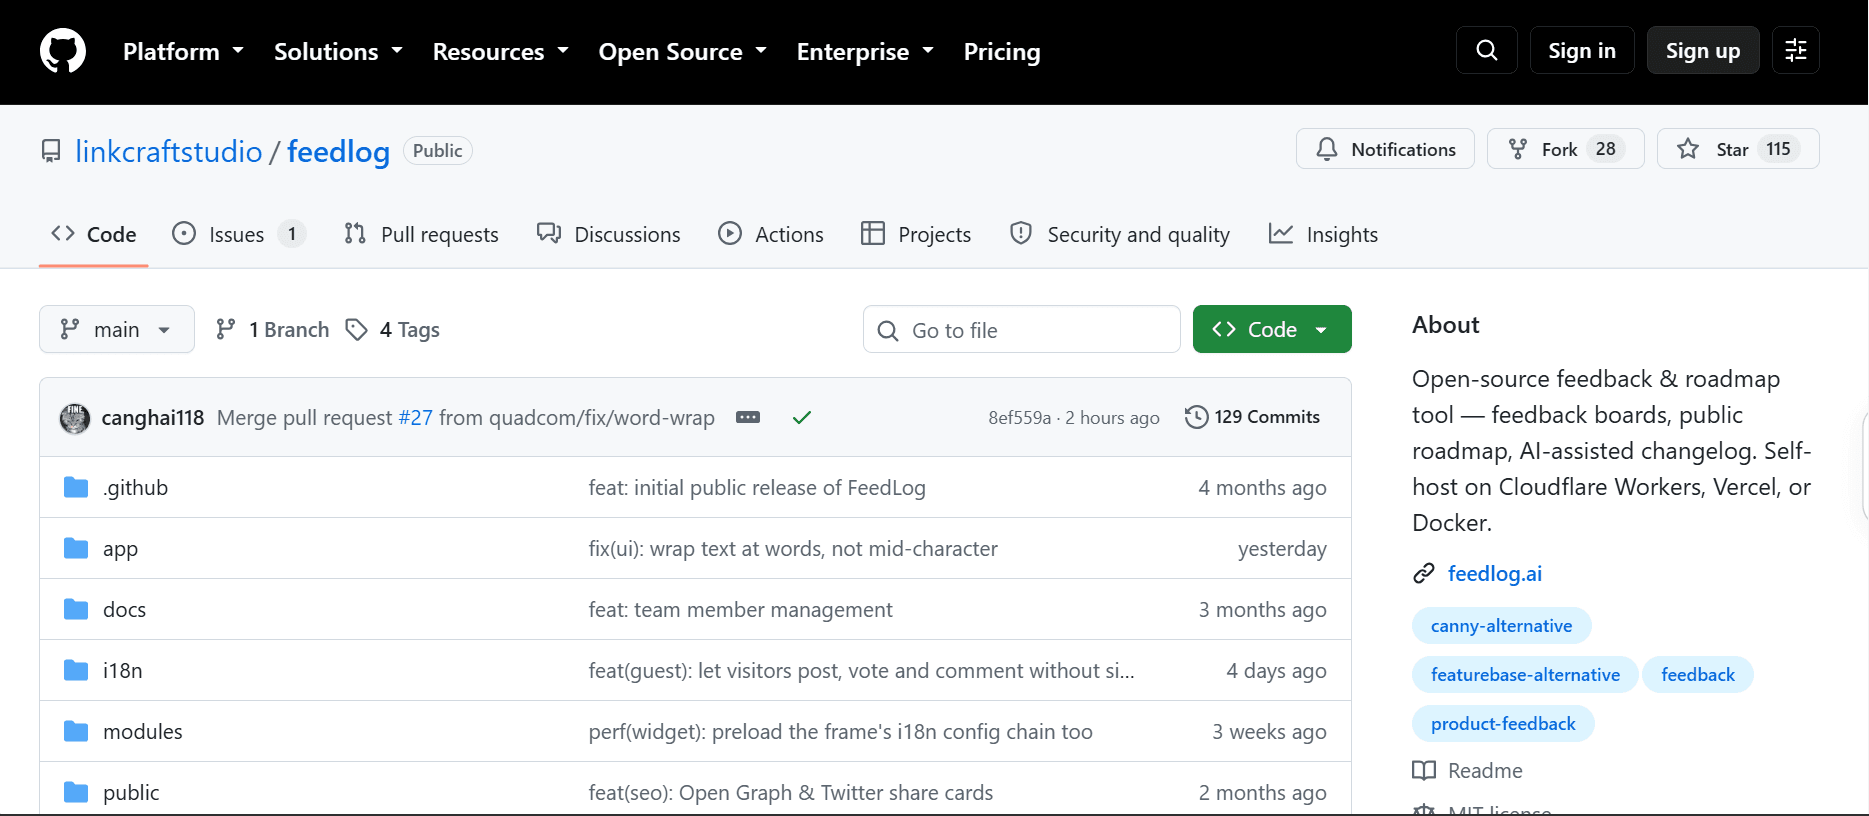1869x816 pixels.
Task: Open the modules folder name
Action: tap(143, 731)
